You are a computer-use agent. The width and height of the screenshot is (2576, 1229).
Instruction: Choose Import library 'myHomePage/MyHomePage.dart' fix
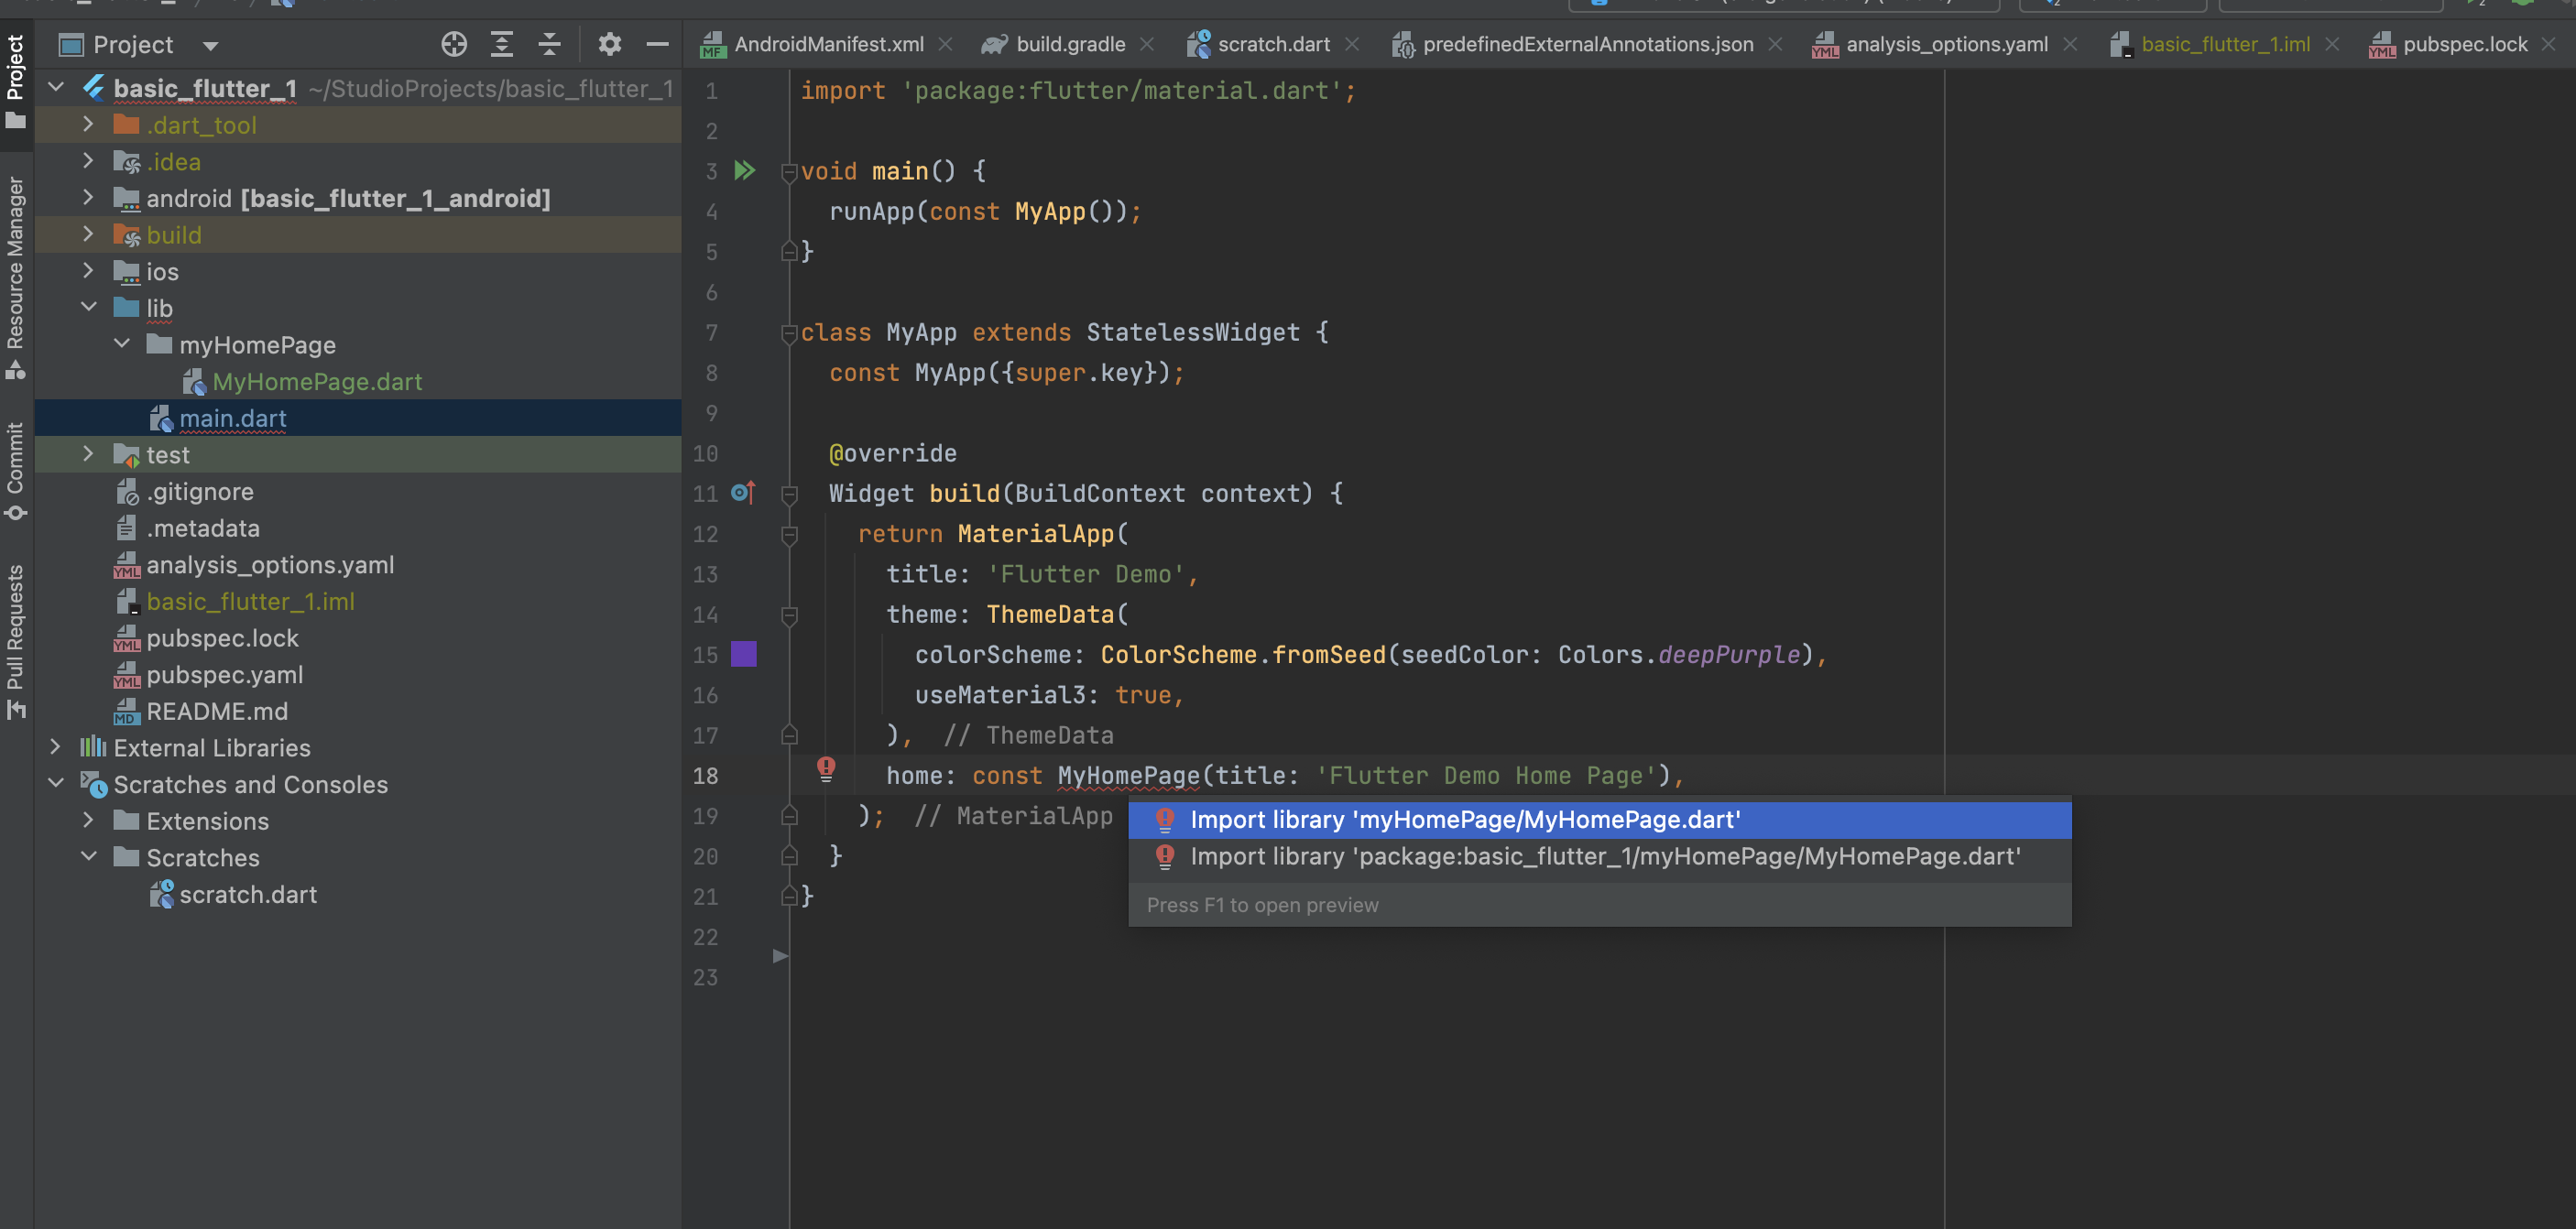pos(1464,820)
